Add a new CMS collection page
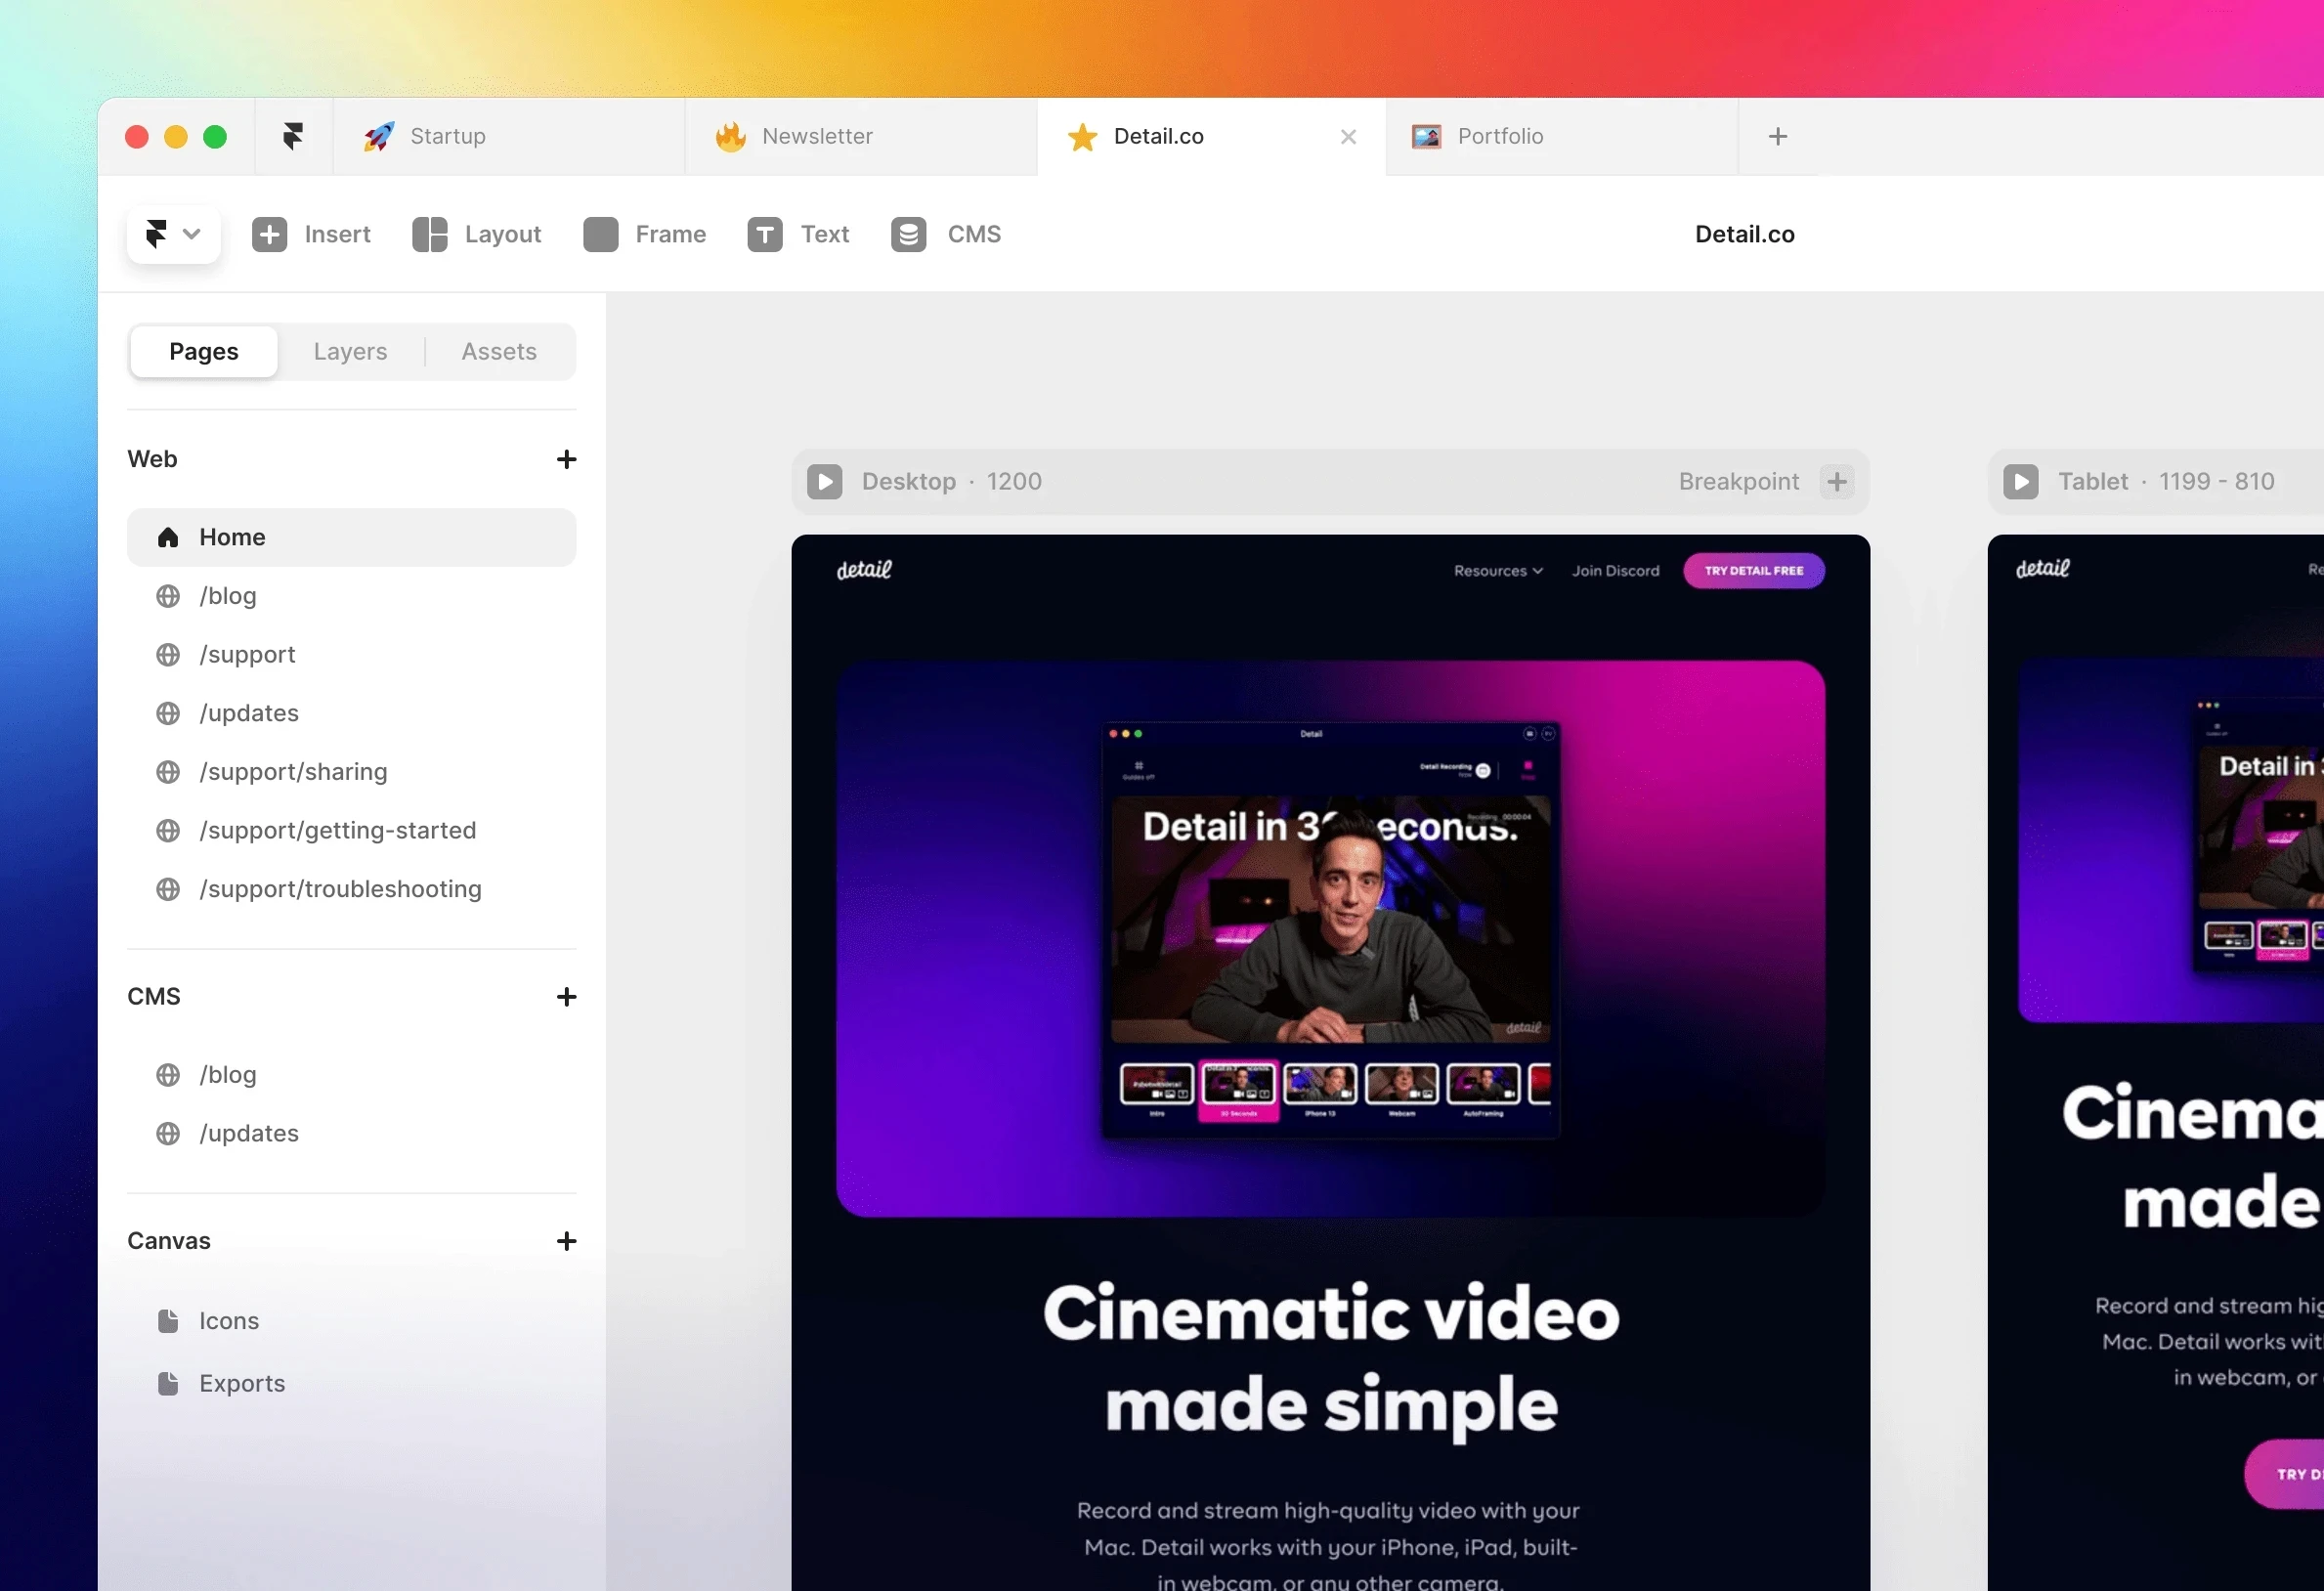This screenshot has height=1591, width=2324. [x=566, y=997]
